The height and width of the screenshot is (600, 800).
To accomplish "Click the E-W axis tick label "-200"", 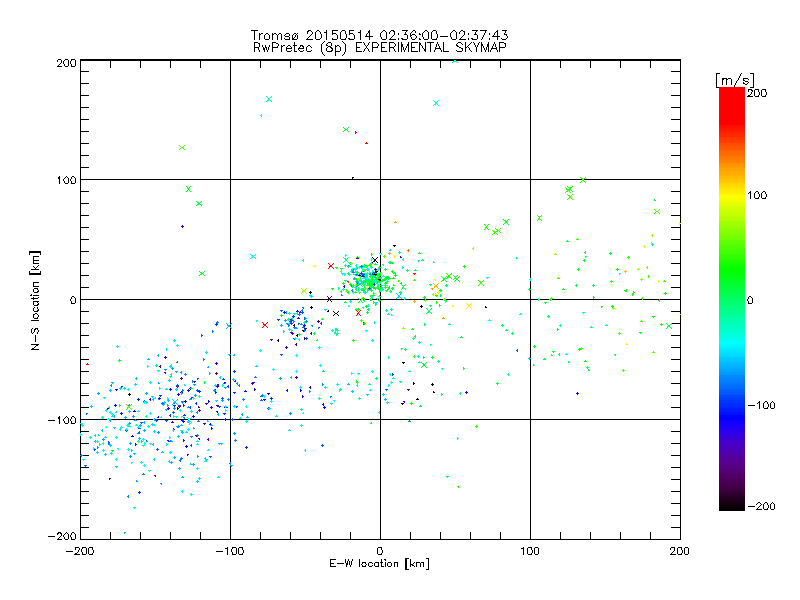I will [80, 551].
